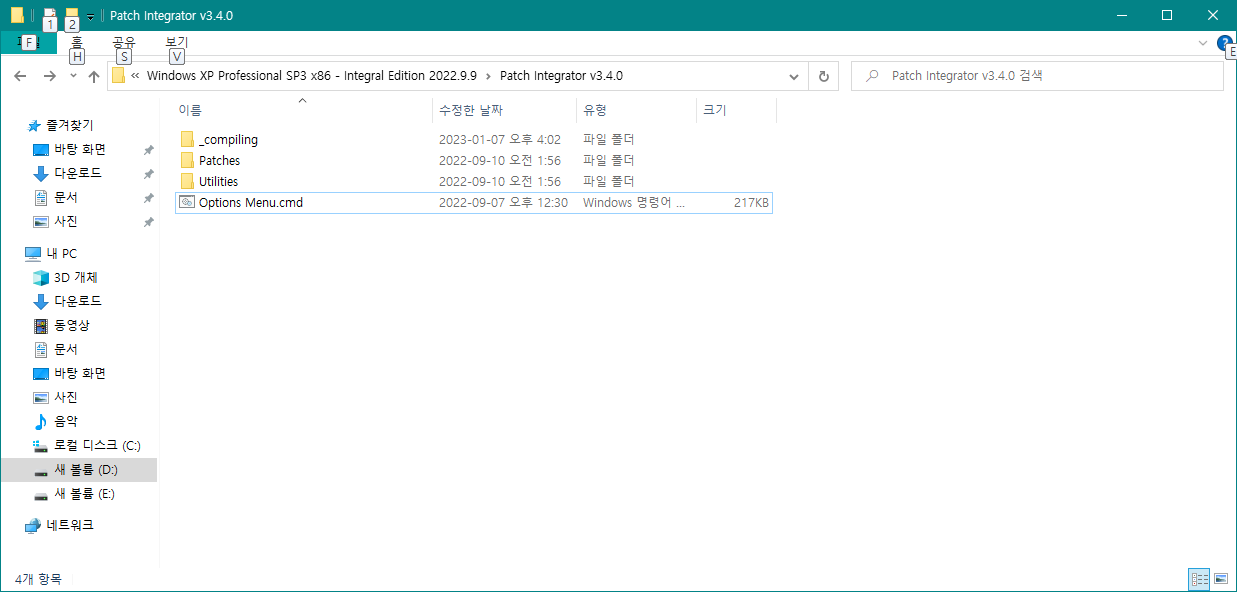Expand the address bar history dropdown

point(795,76)
